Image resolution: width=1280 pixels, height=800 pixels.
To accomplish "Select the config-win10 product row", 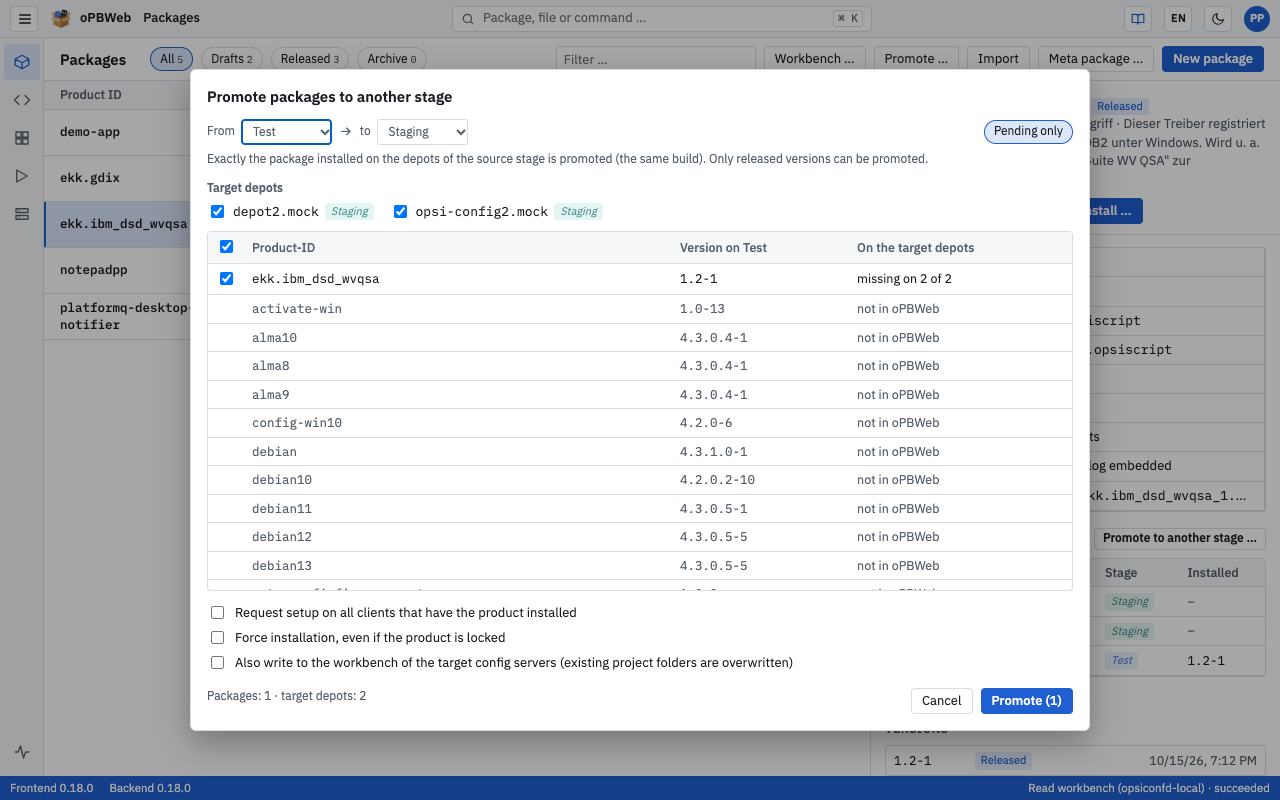I will click(640, 423).
